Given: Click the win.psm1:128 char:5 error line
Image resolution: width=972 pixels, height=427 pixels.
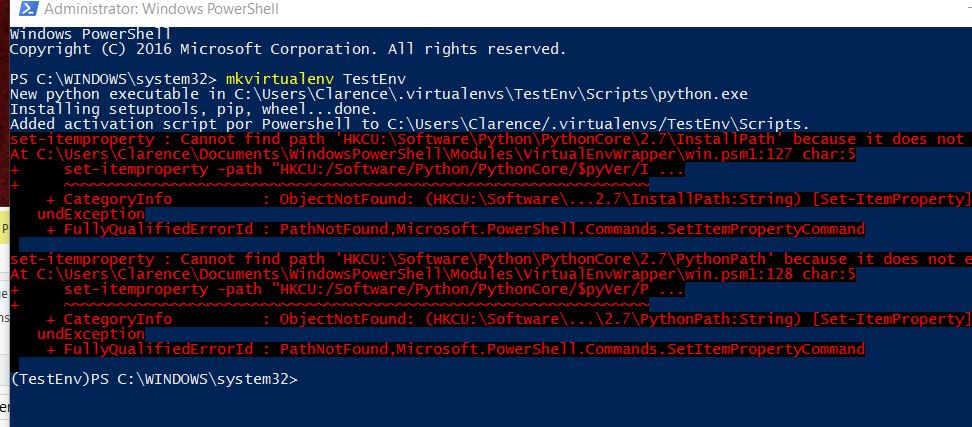Looking at the screenshot, I should [x=432, y=274].
